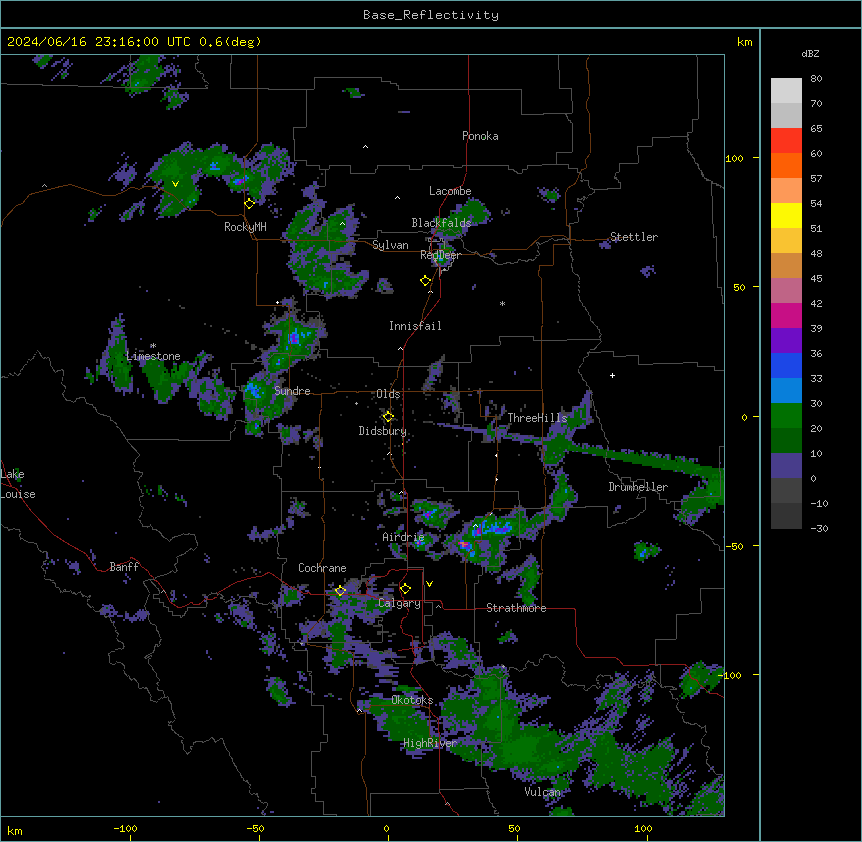862x842 pixels.
Task: Click the white plus marker north of Drumheller
Action: coord(612,375)
